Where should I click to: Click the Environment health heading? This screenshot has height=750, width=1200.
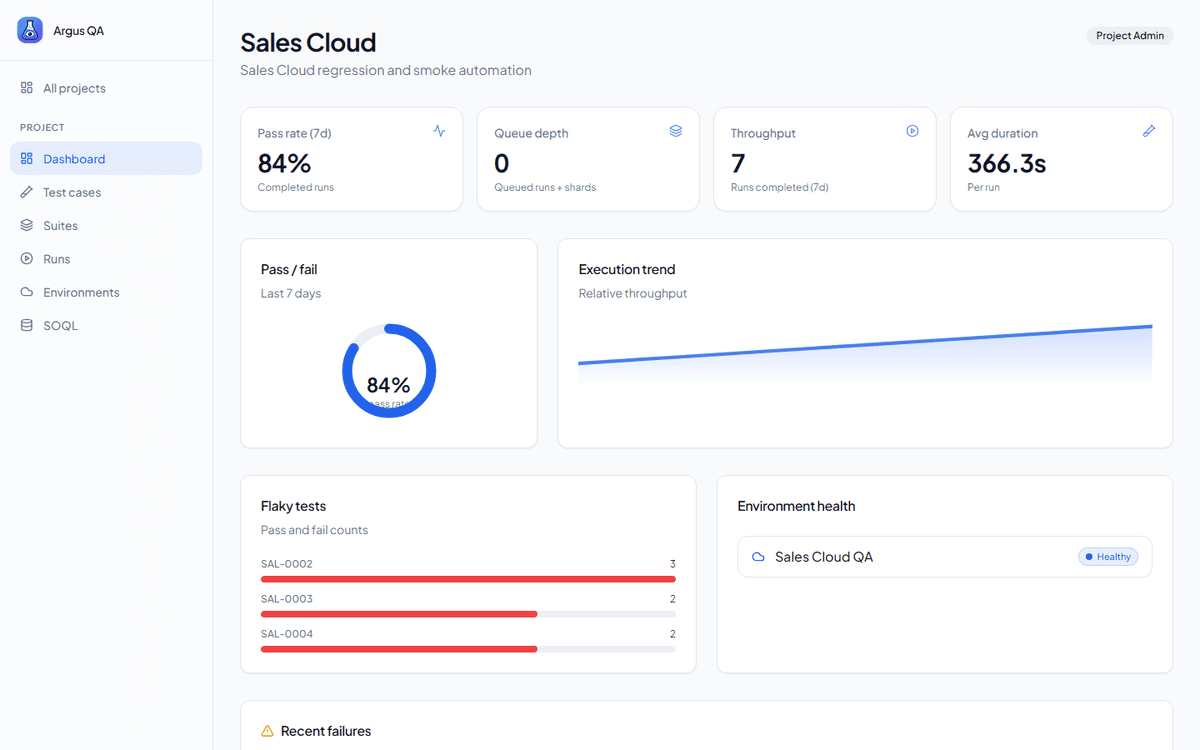coord(797,506)
